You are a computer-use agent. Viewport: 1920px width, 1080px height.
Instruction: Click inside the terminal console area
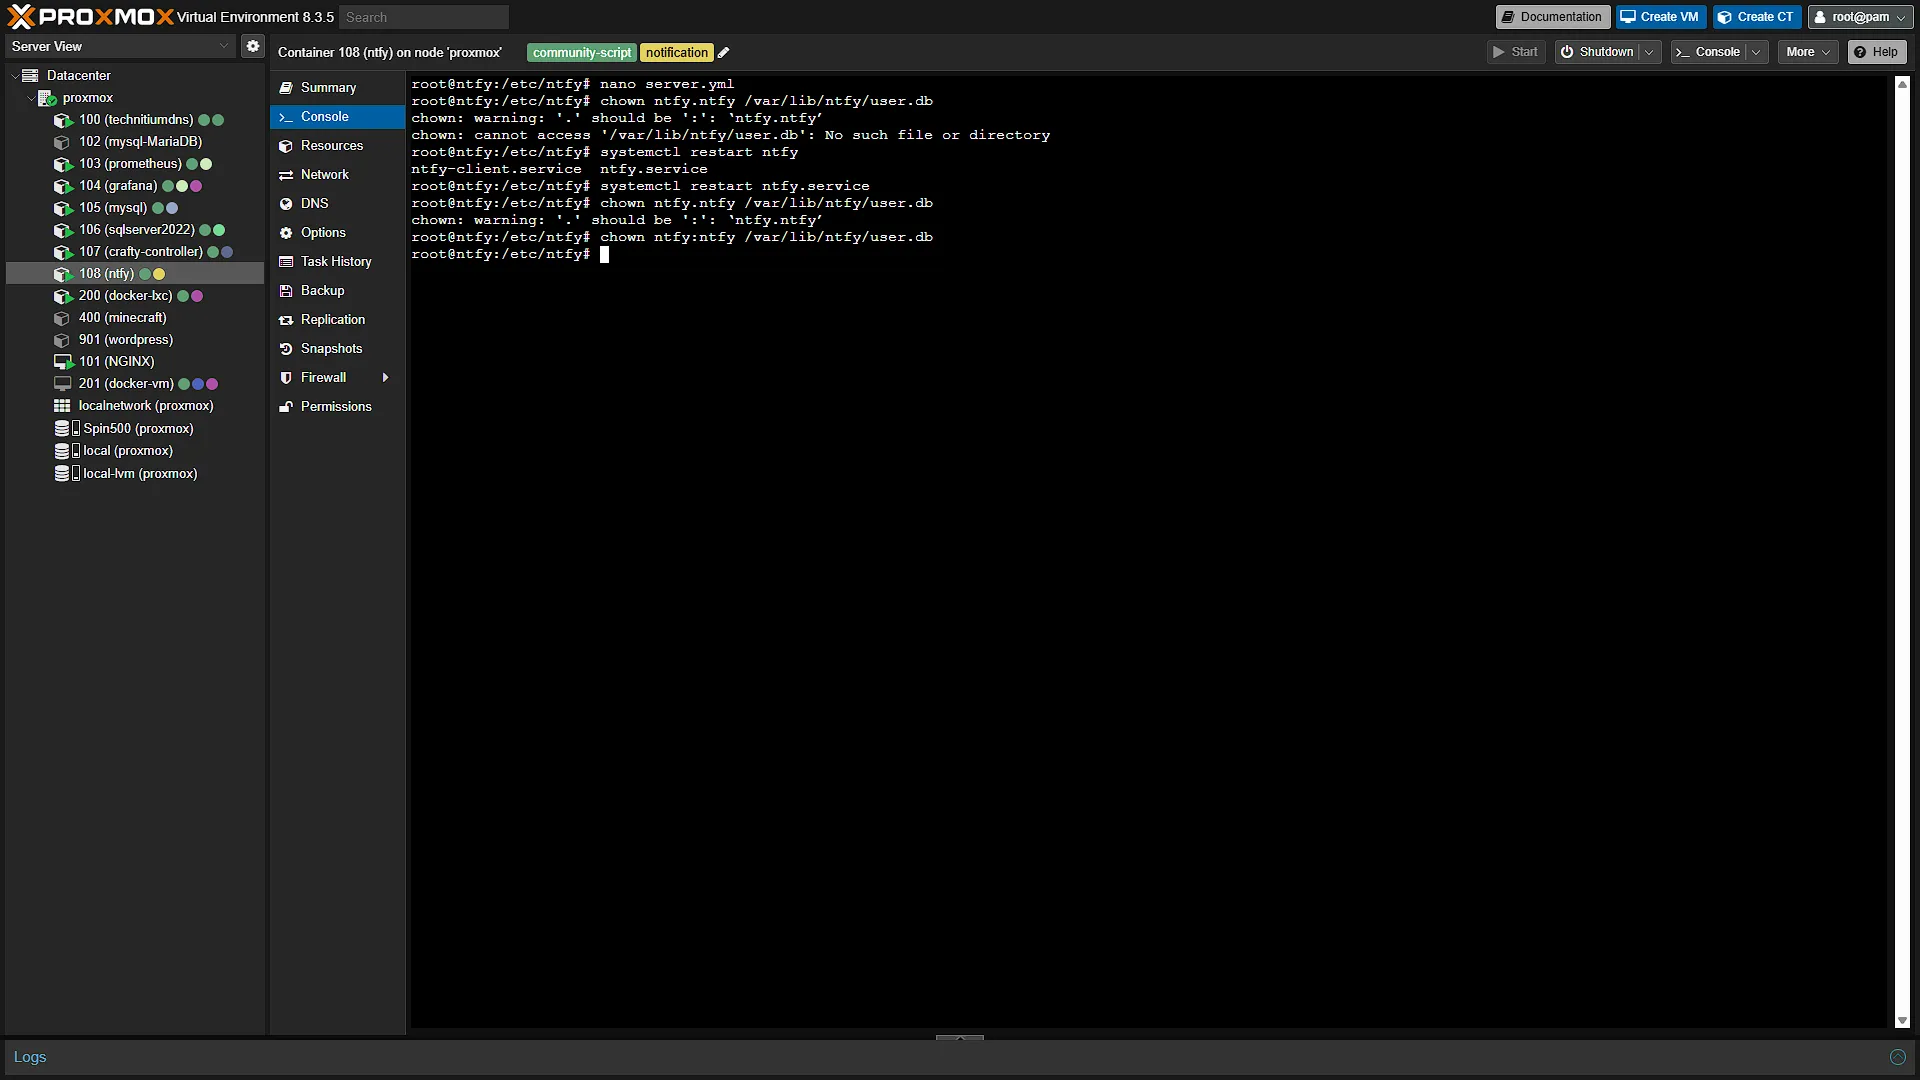click(1148, 552)
